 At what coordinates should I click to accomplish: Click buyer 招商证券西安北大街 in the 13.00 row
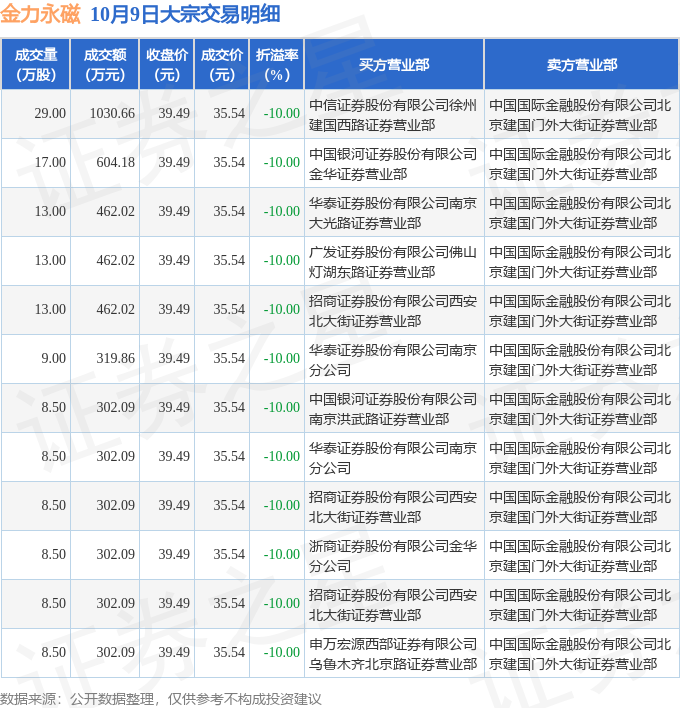(393, 311)
